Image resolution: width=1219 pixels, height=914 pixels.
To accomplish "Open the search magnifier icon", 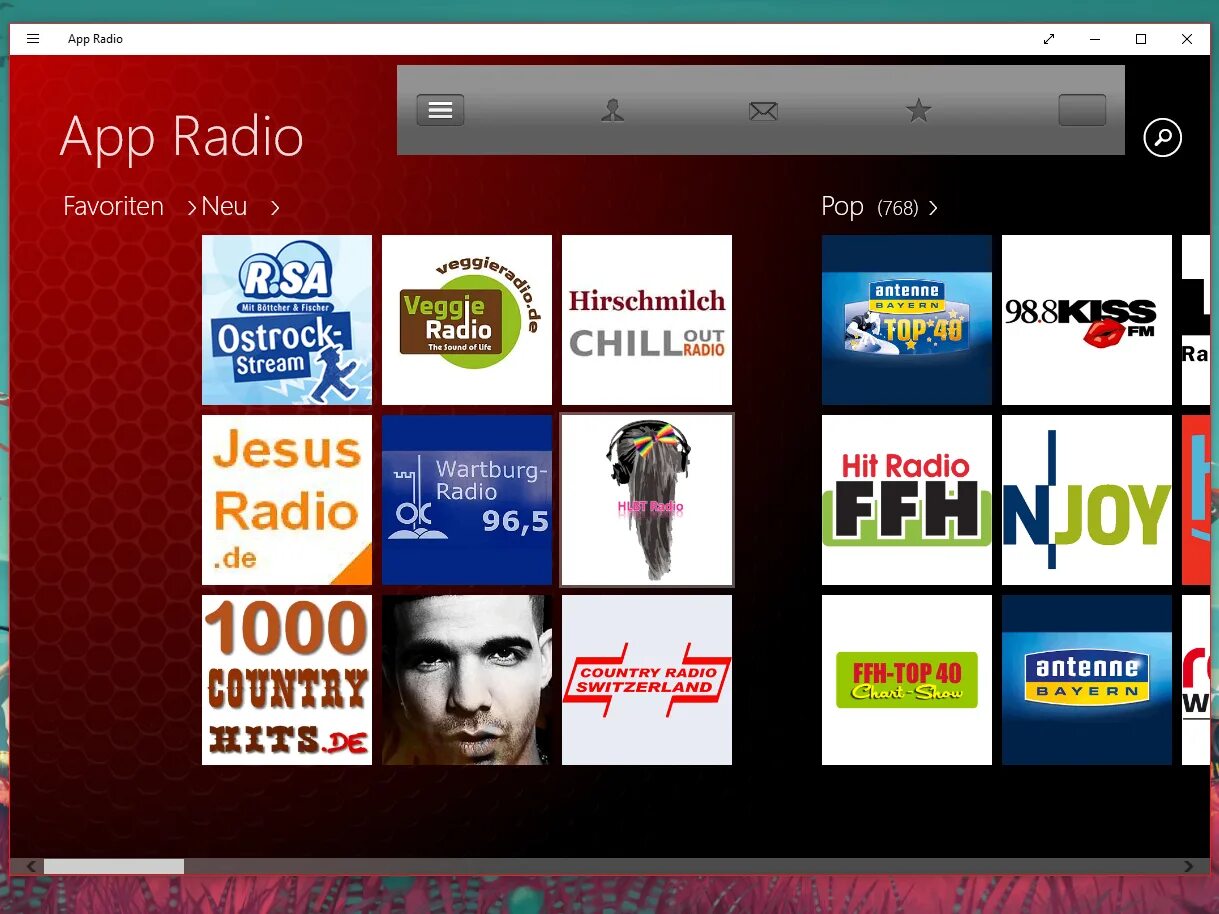I will click(x=1162, y=137).
